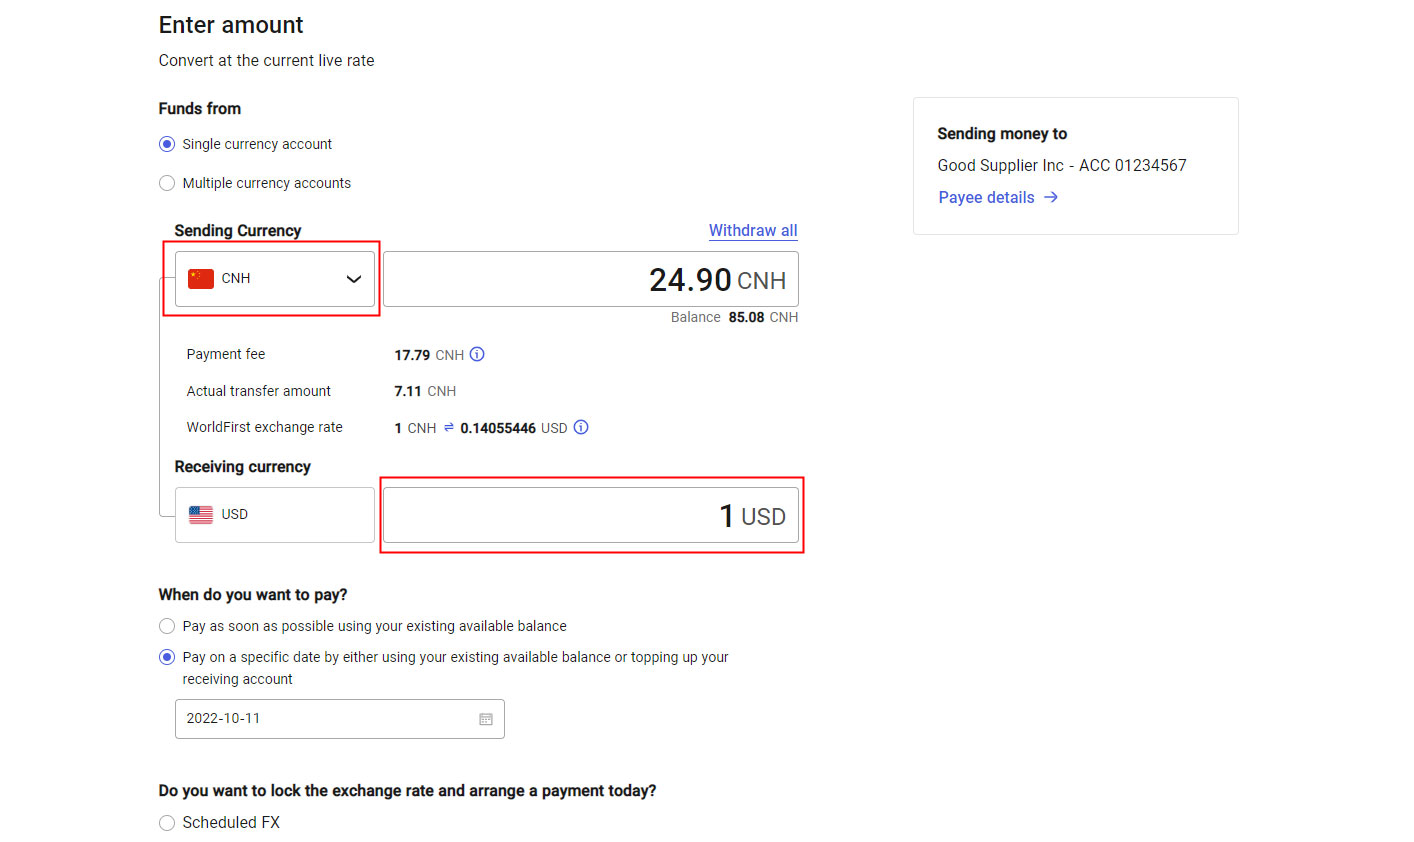Open the calendar icon in date field
The width and height of the screenshot is (1414, 842).
click(486, 719)
